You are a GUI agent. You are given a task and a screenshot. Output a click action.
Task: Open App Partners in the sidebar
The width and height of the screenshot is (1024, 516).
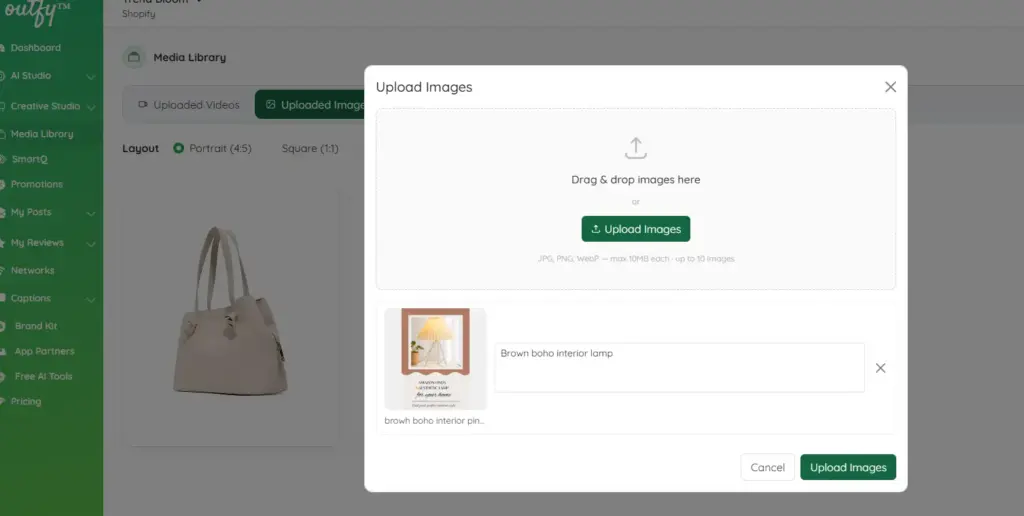(x=44, y=351)
